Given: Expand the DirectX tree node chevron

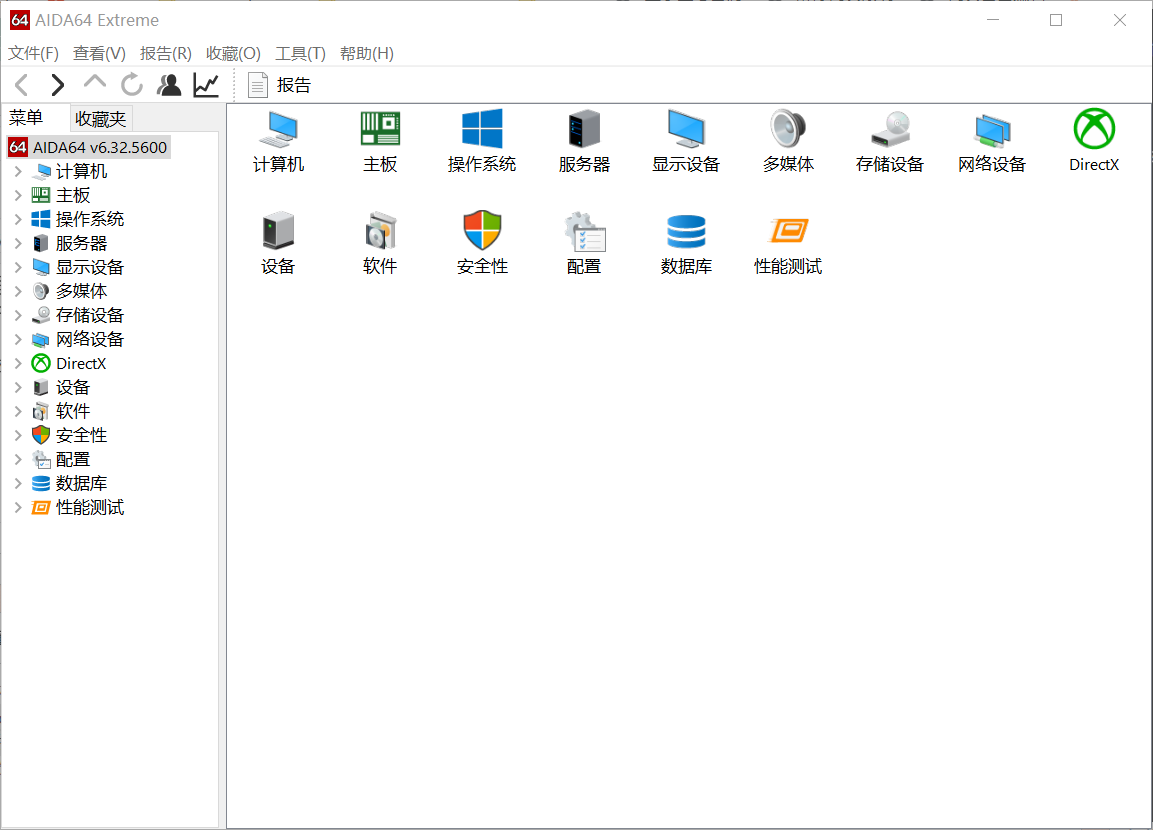Looking at the screenshot, I should [x=18, y=363].
